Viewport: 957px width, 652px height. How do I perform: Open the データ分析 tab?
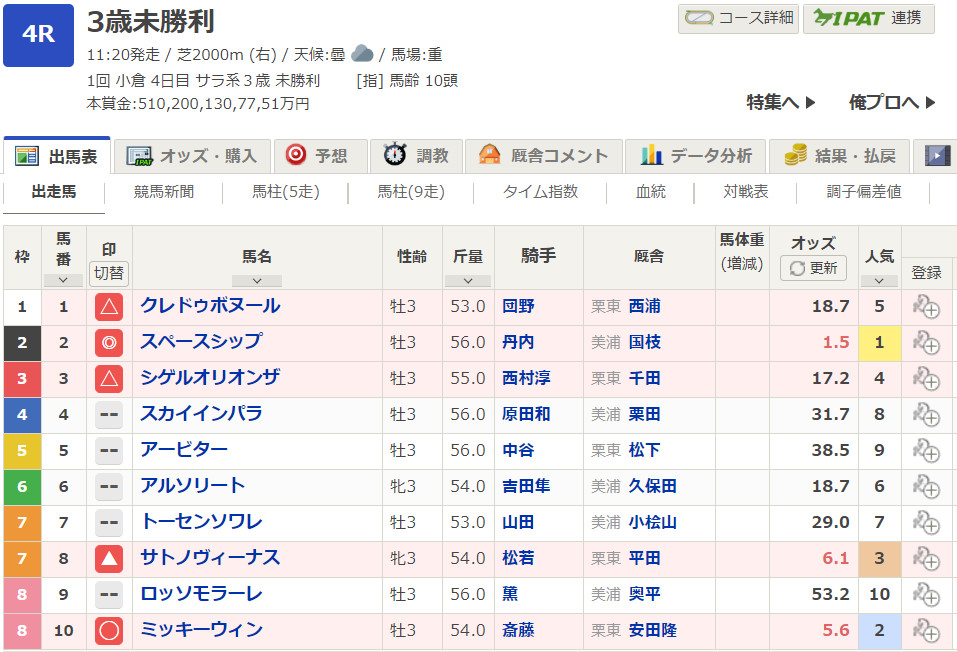tap(696, 156)
